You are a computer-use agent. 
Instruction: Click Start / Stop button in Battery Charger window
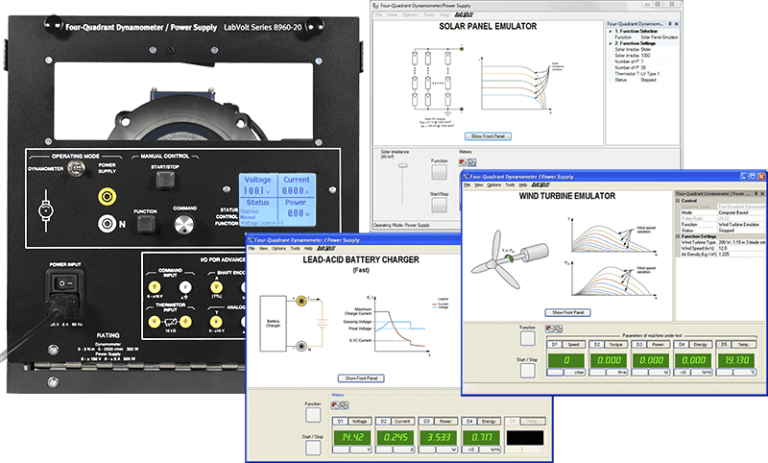(313, 447)
